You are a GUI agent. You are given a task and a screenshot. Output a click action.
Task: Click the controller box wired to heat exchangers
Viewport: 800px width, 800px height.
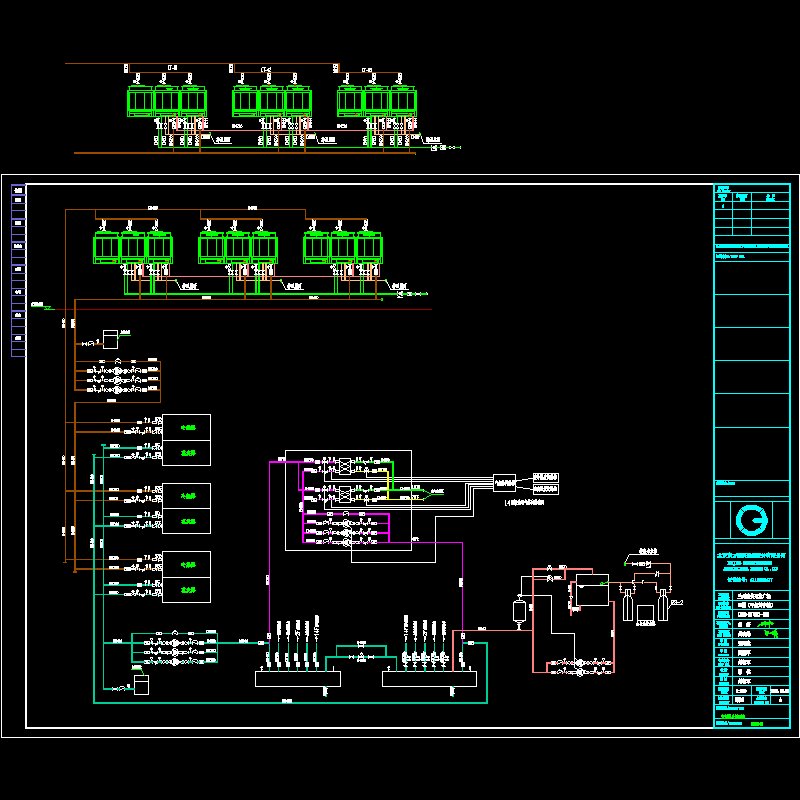(x=504, y=483)
